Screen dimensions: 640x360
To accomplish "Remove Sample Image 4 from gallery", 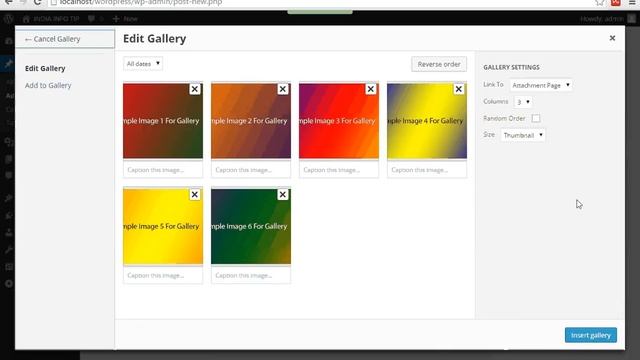I will (458, 89).
